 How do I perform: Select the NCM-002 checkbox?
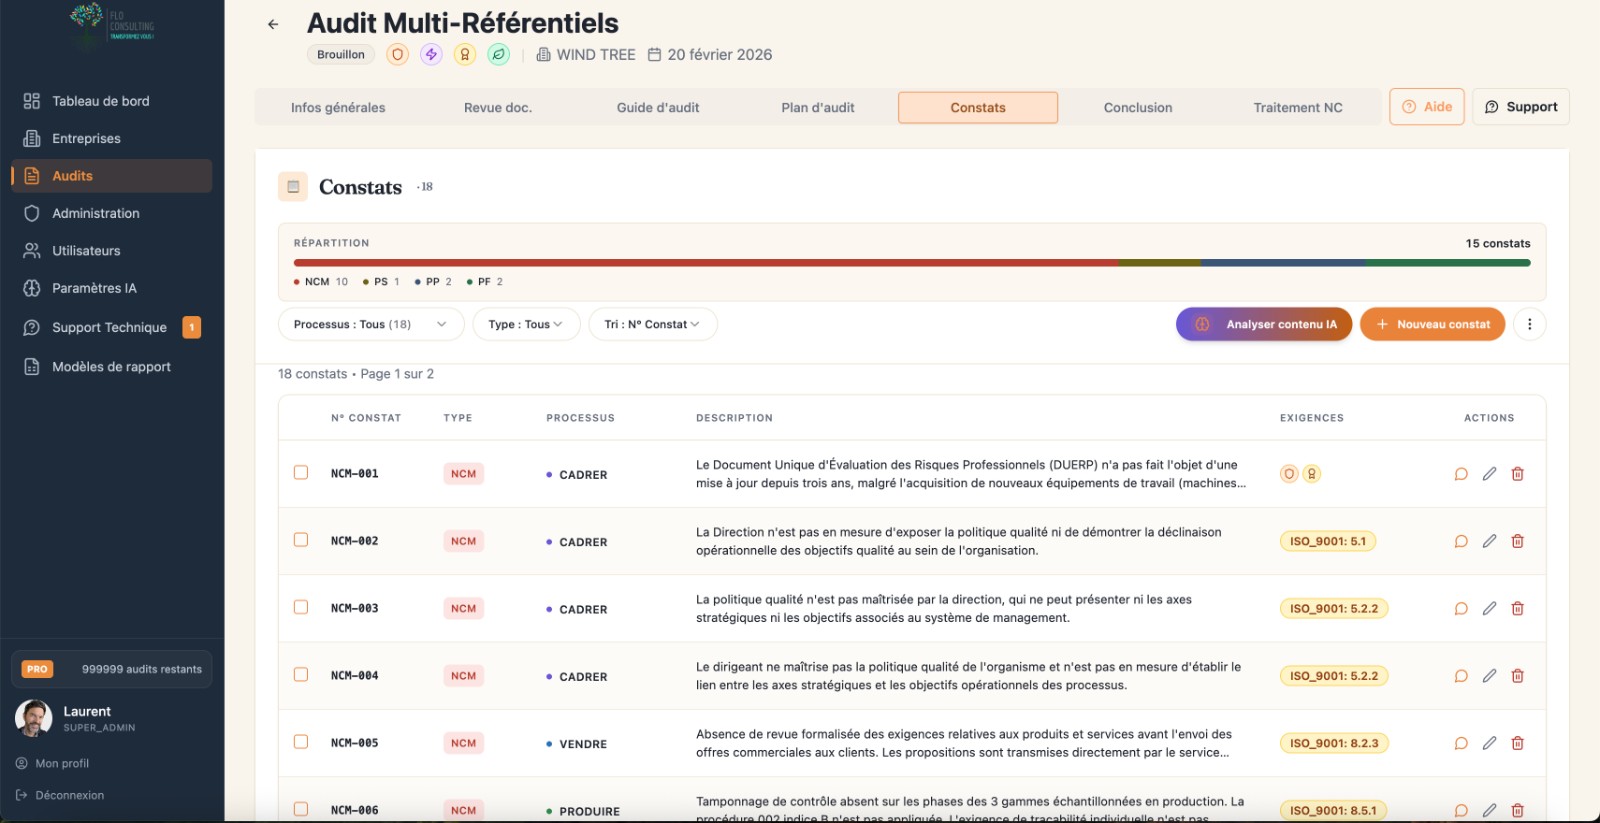click(301, 540)
